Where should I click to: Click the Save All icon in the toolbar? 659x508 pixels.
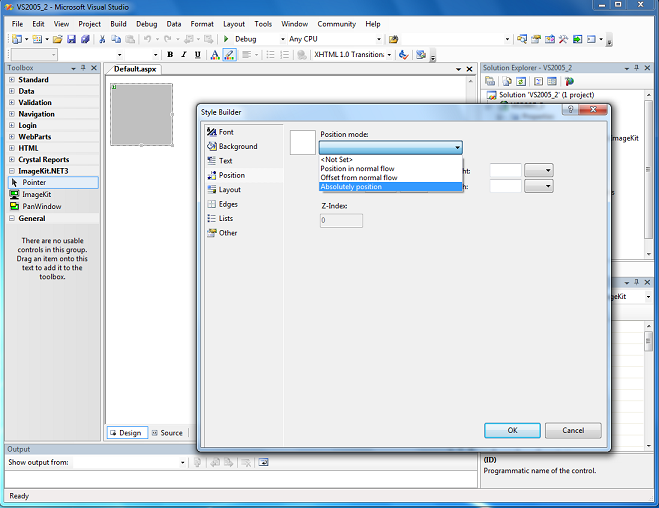pos(85,39)
